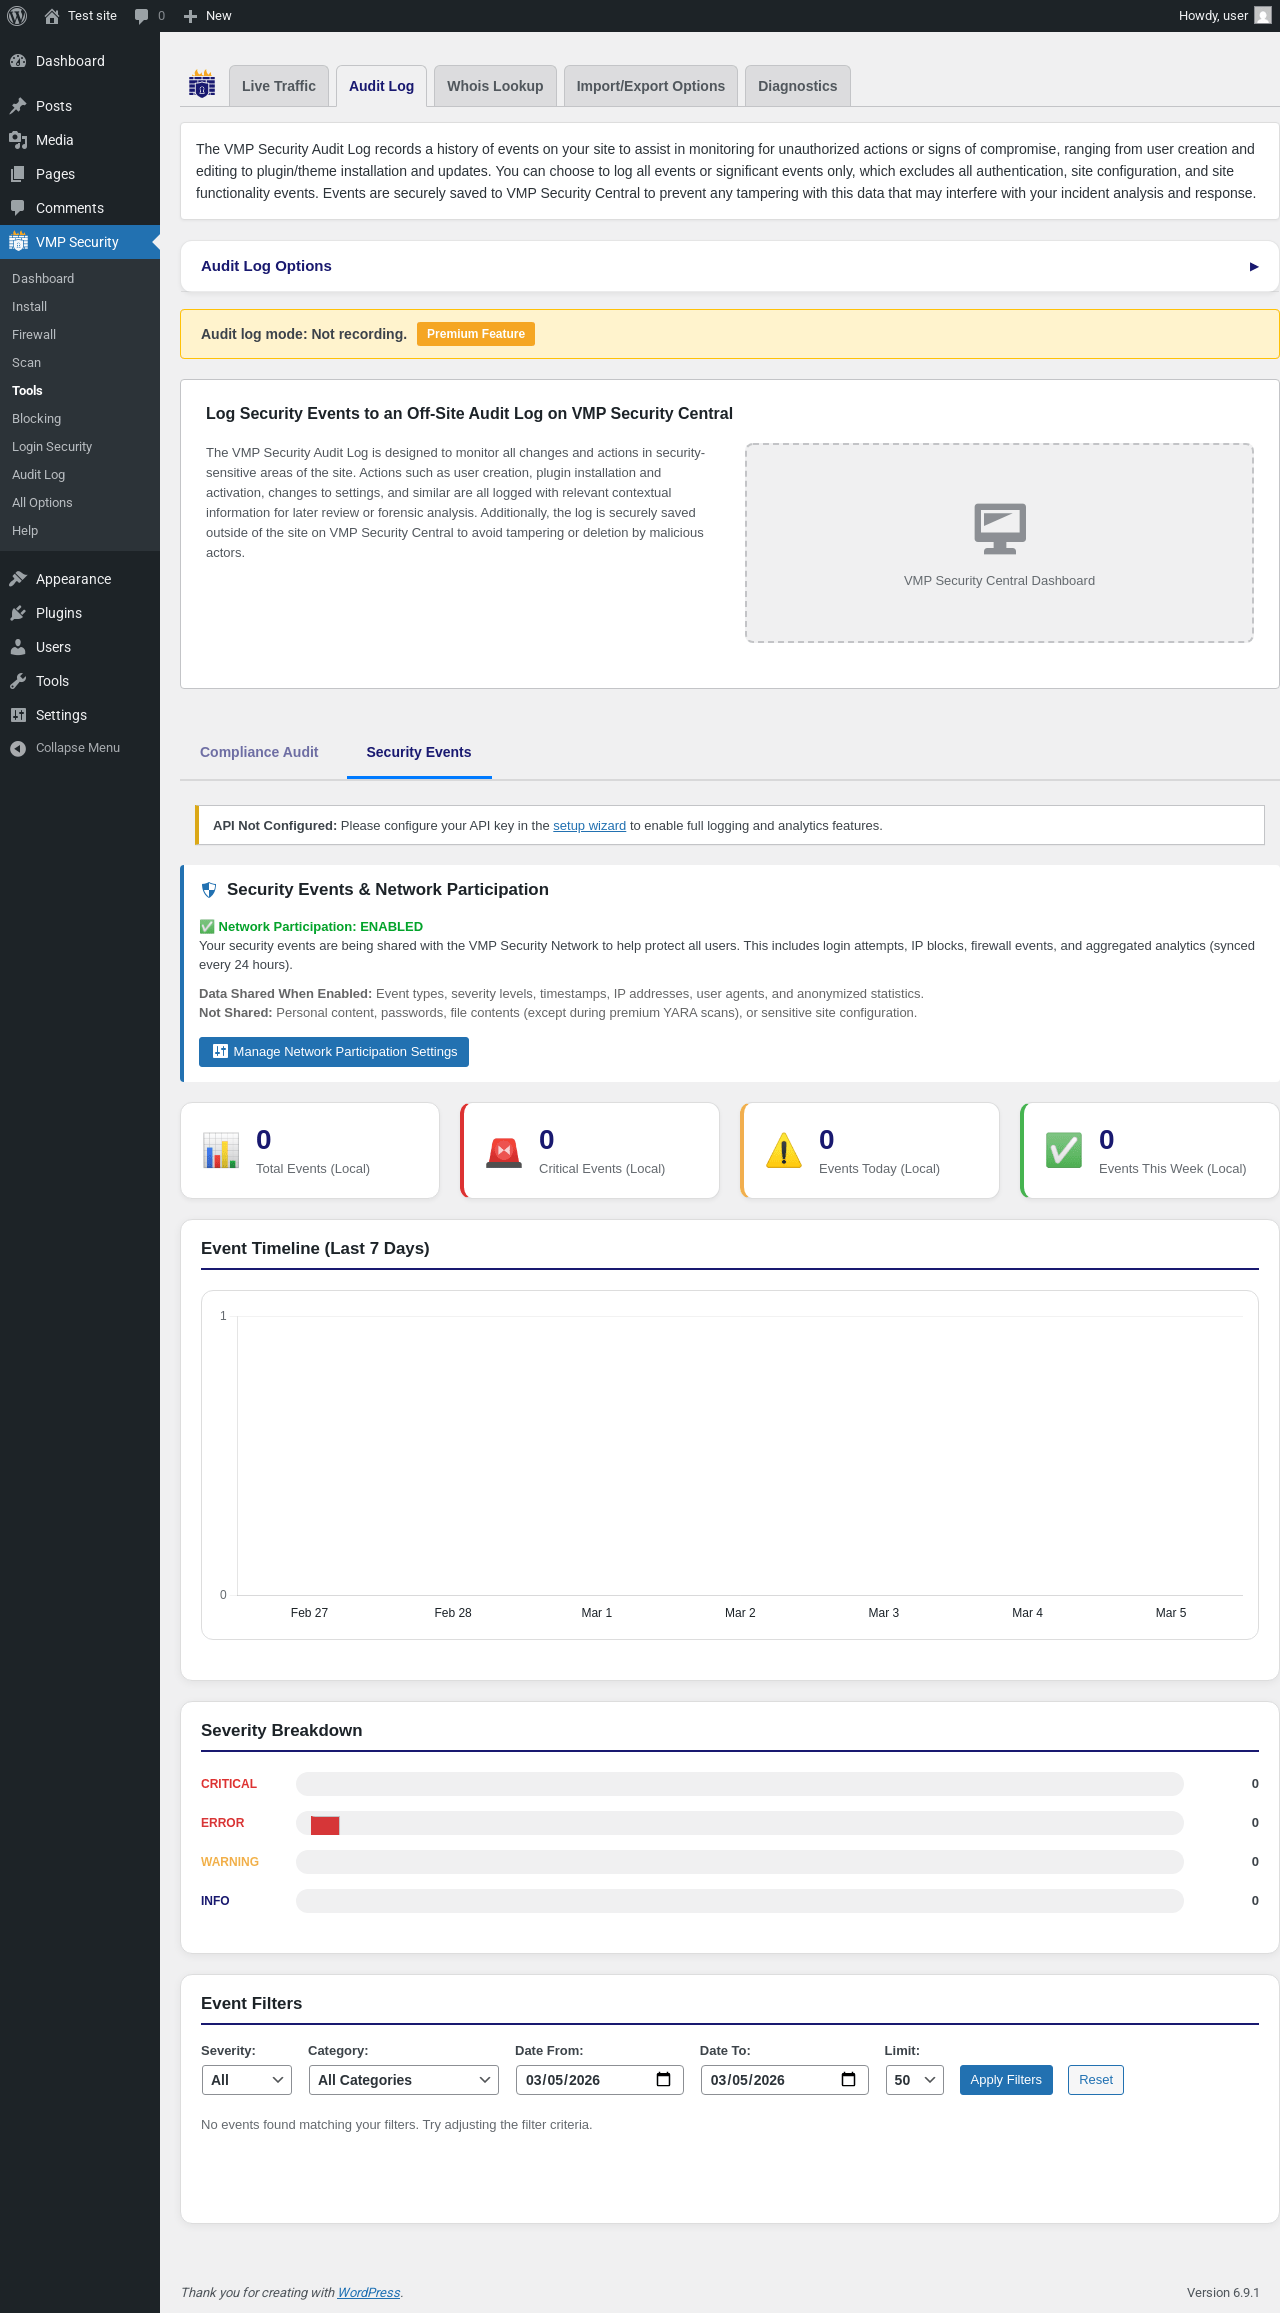Click the bar chart Total Events icon
The image size is (1280, 2313).
[x=221, y=1150]
